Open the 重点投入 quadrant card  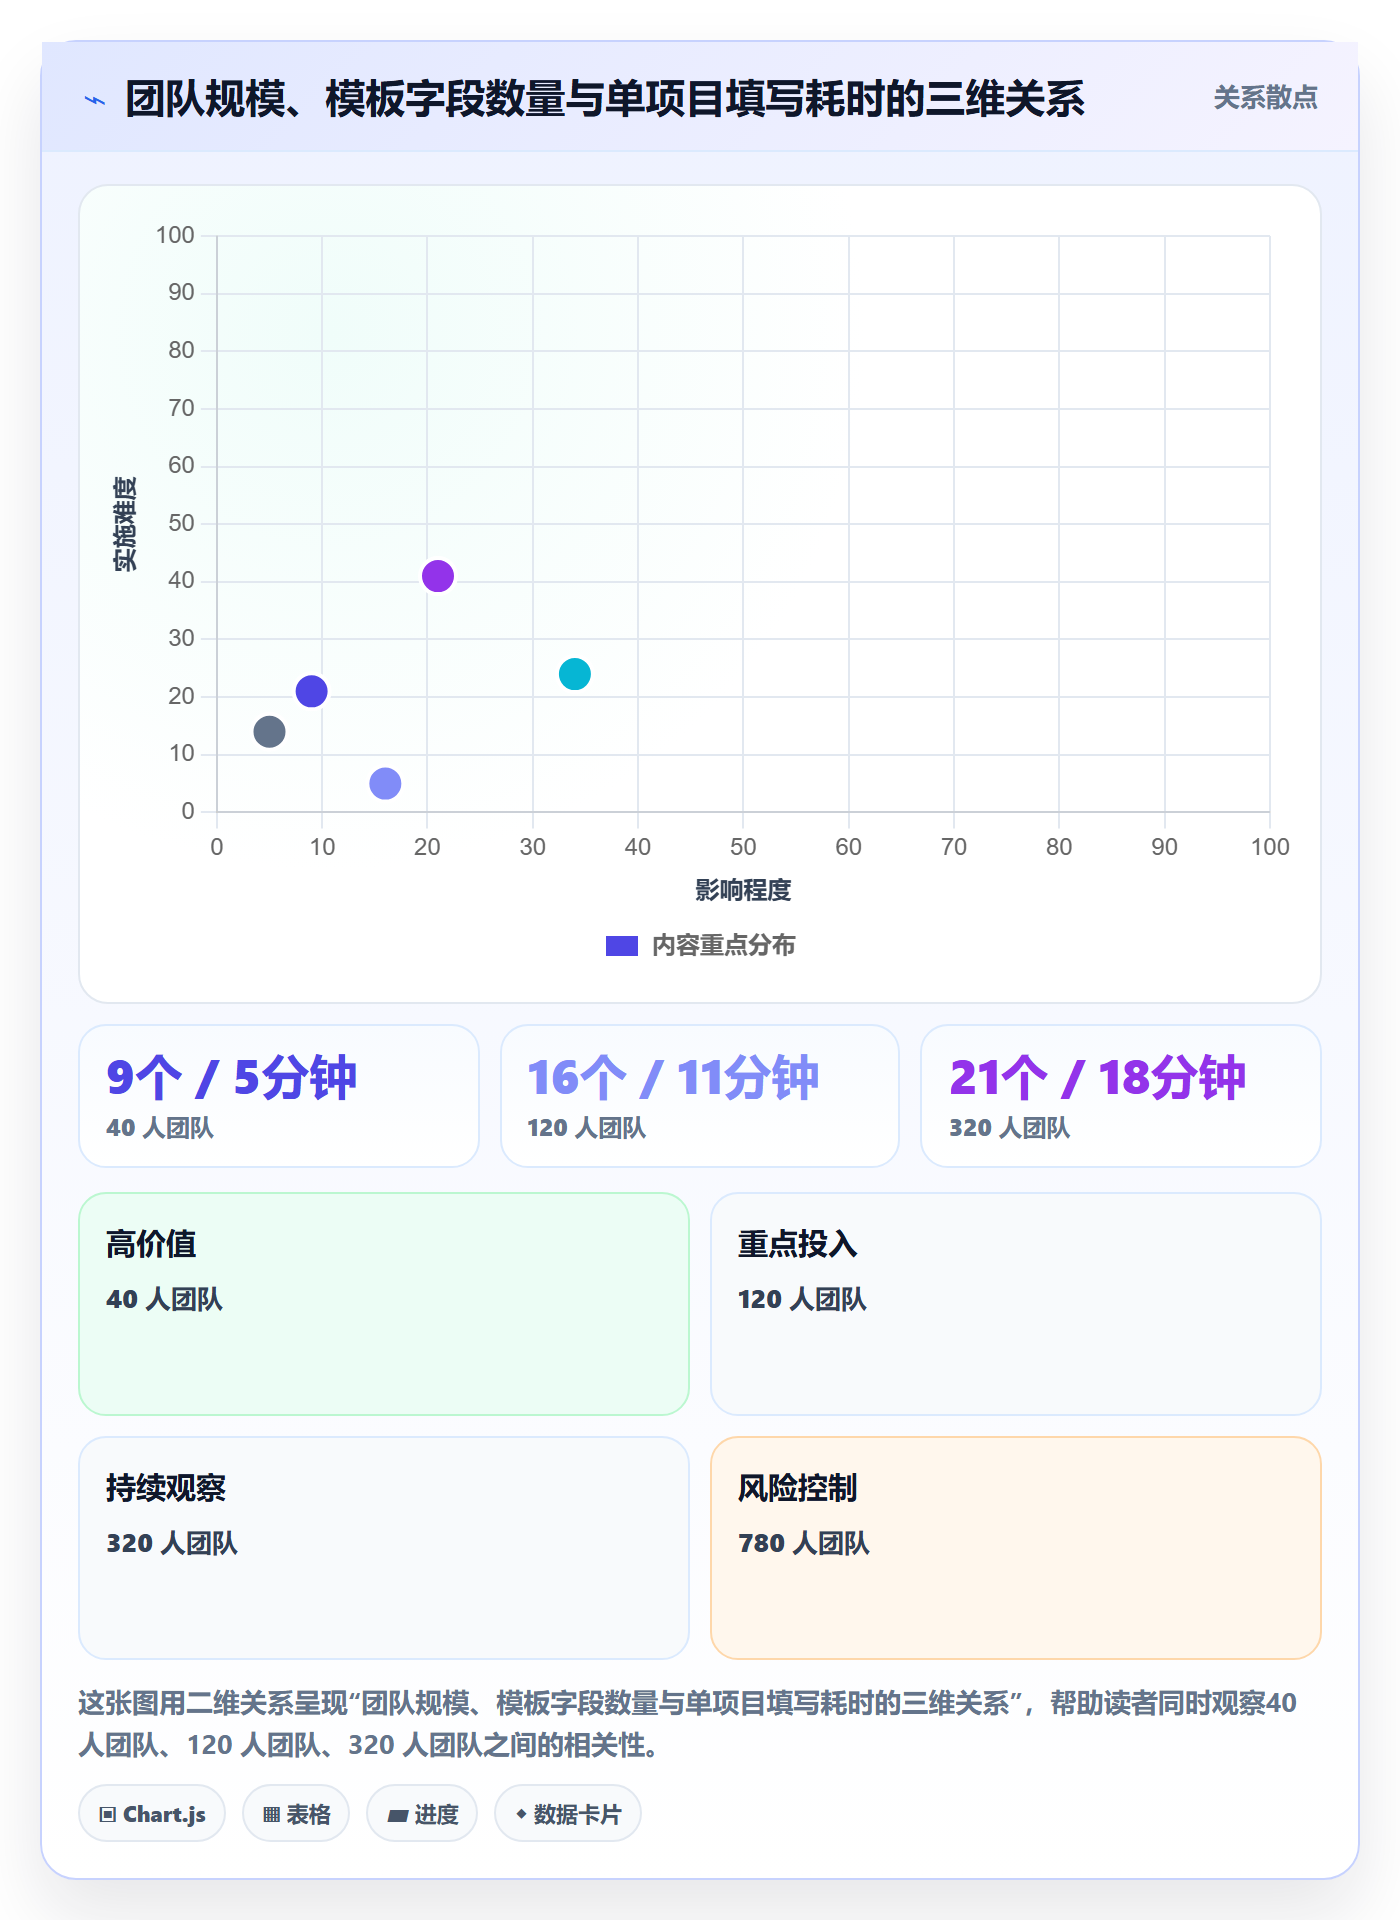(x=1016, y=1304)
